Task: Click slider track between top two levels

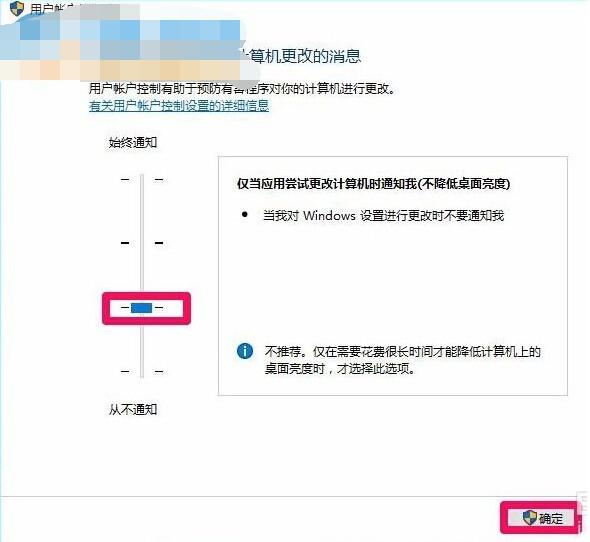Action: click(142, 211)
